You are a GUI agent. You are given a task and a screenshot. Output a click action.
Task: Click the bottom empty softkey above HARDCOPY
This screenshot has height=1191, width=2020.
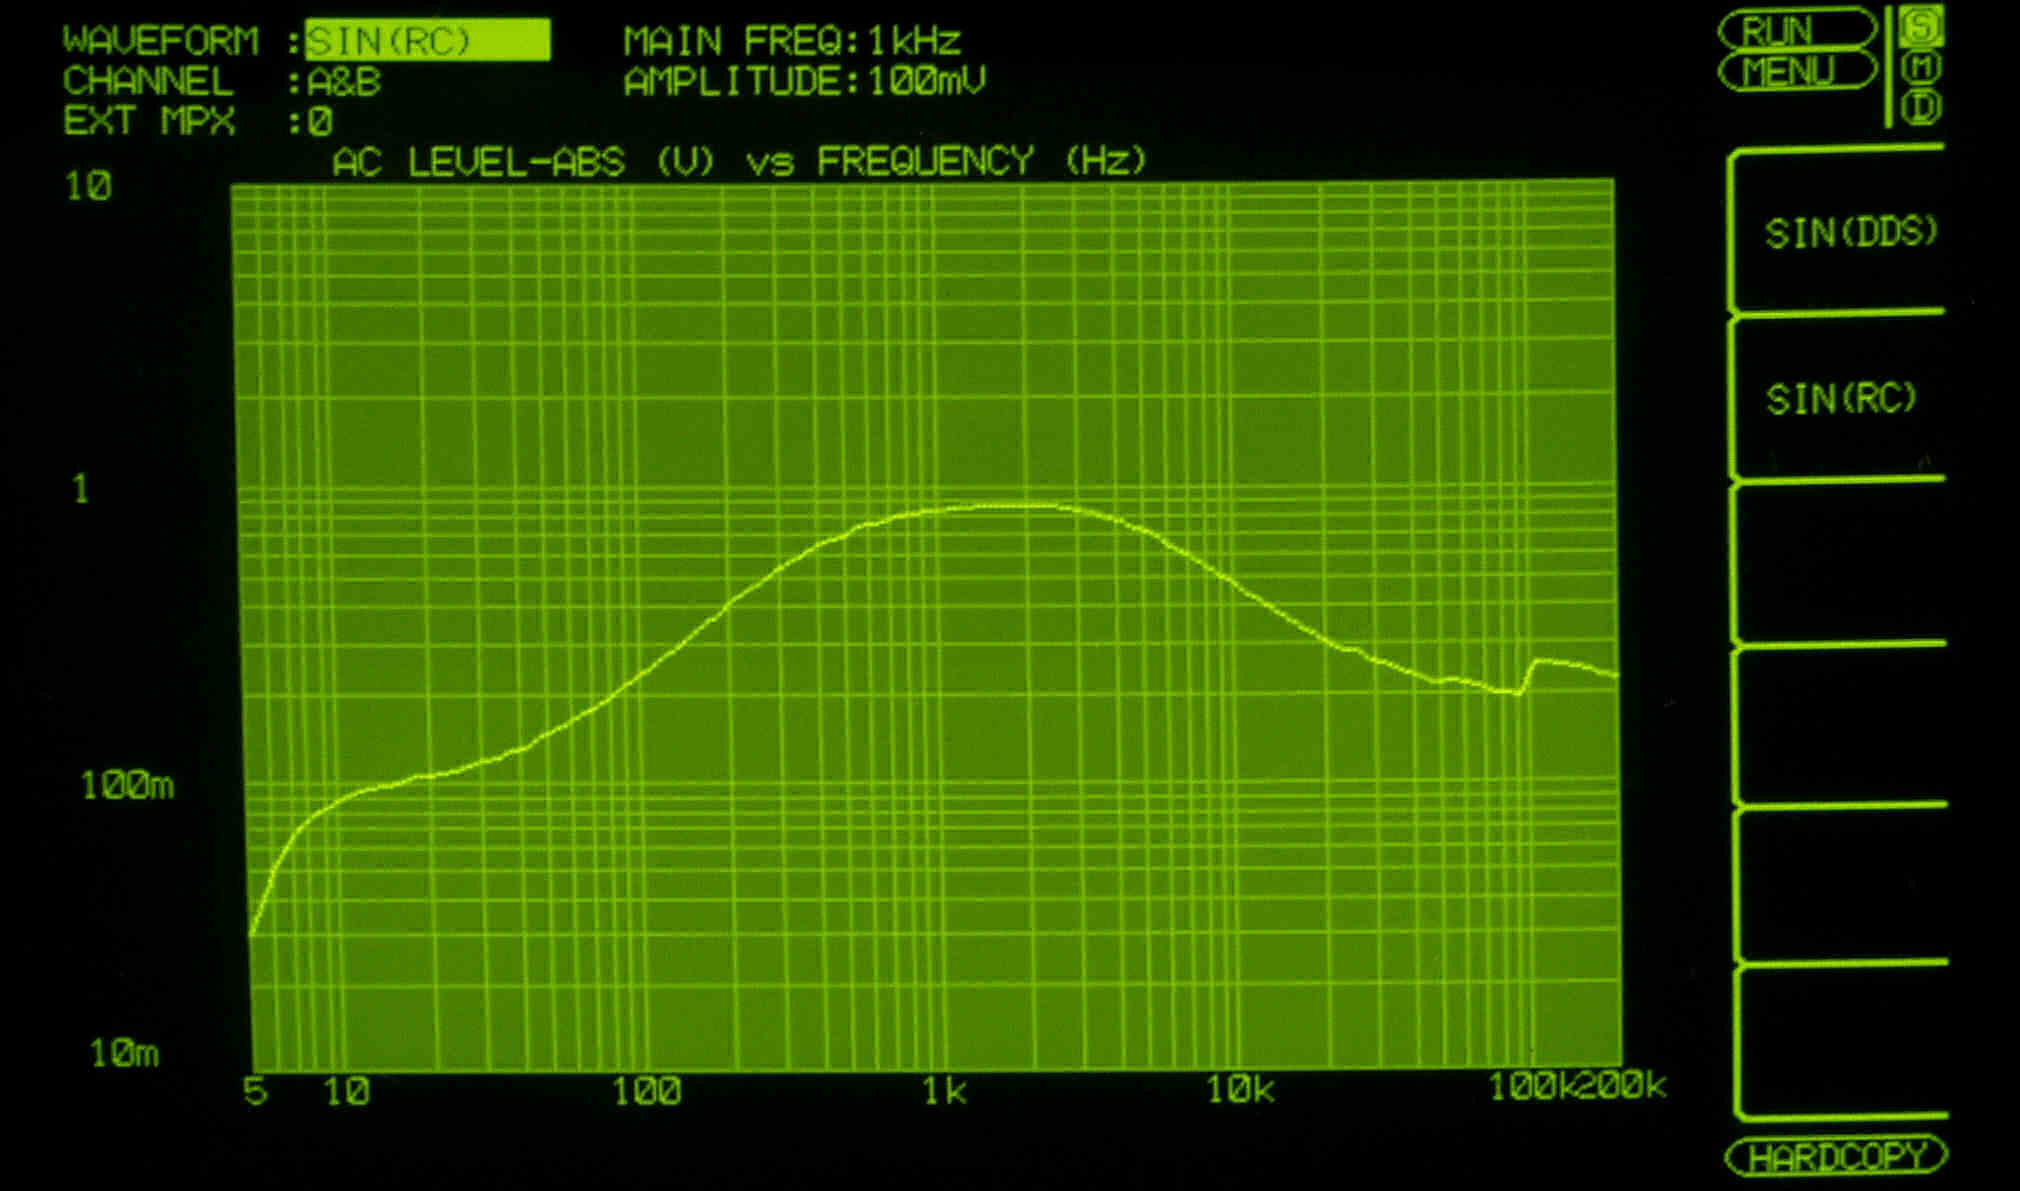1840,1040
